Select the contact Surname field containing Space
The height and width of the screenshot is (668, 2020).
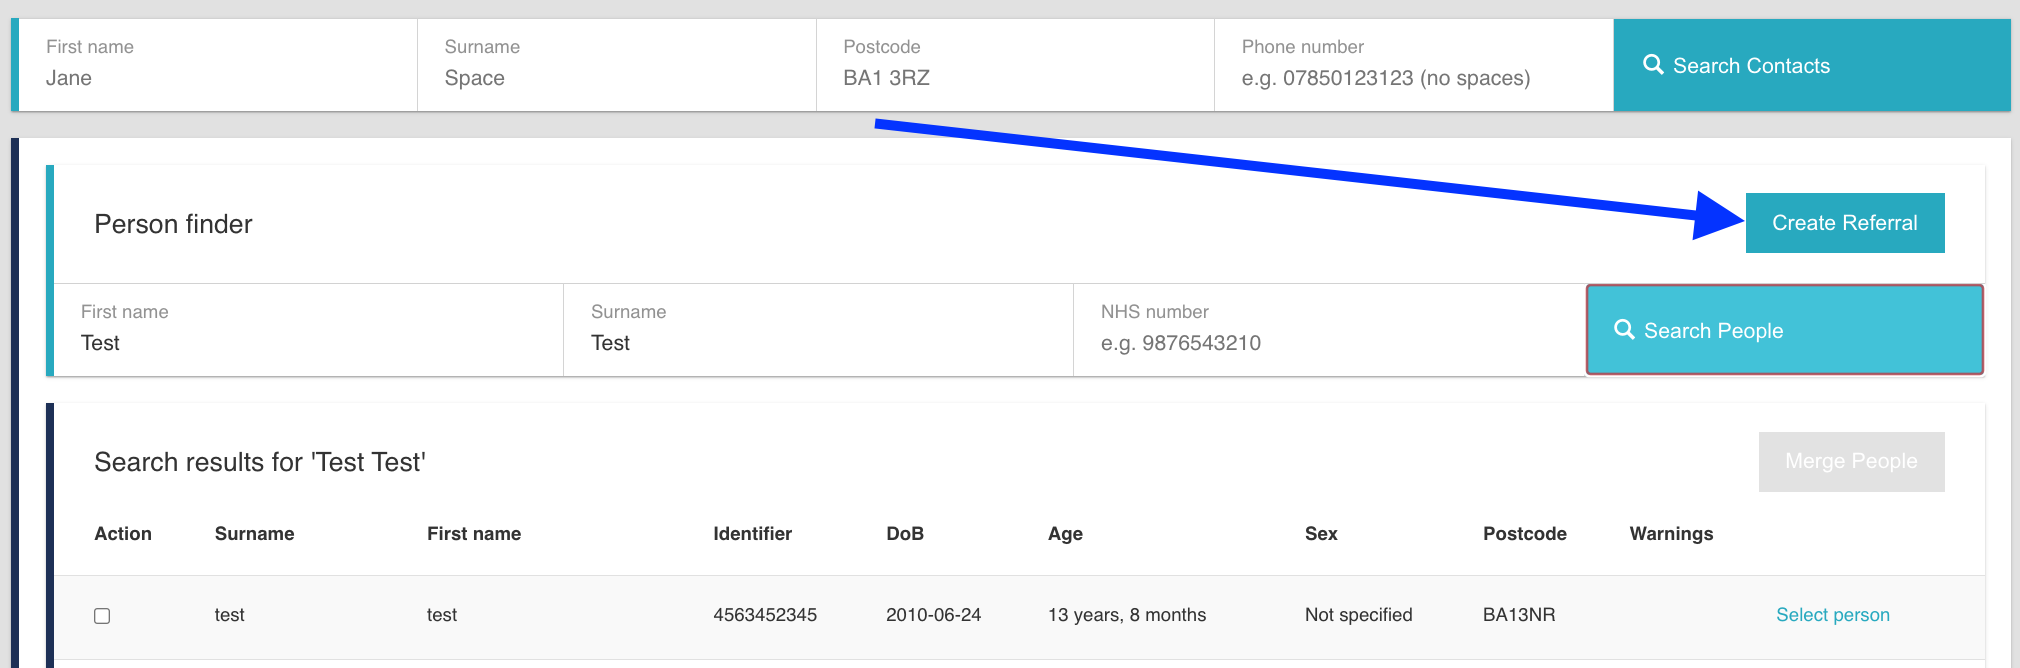click(616, 78)
